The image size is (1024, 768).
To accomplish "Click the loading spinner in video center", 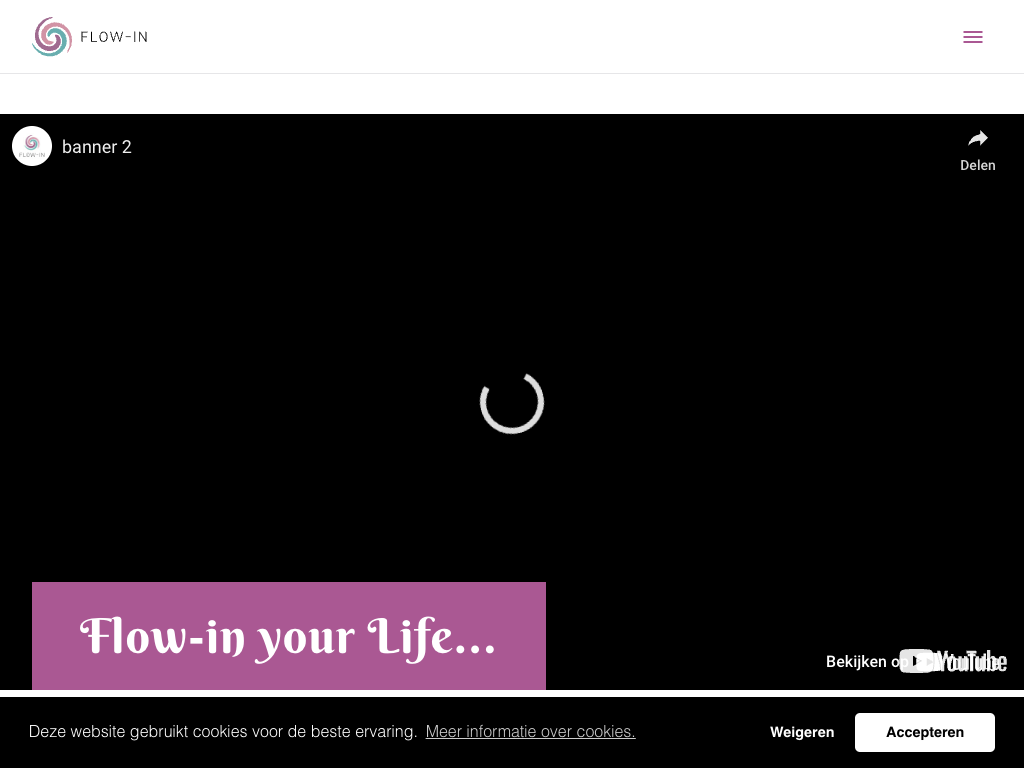I will [512, 402].
